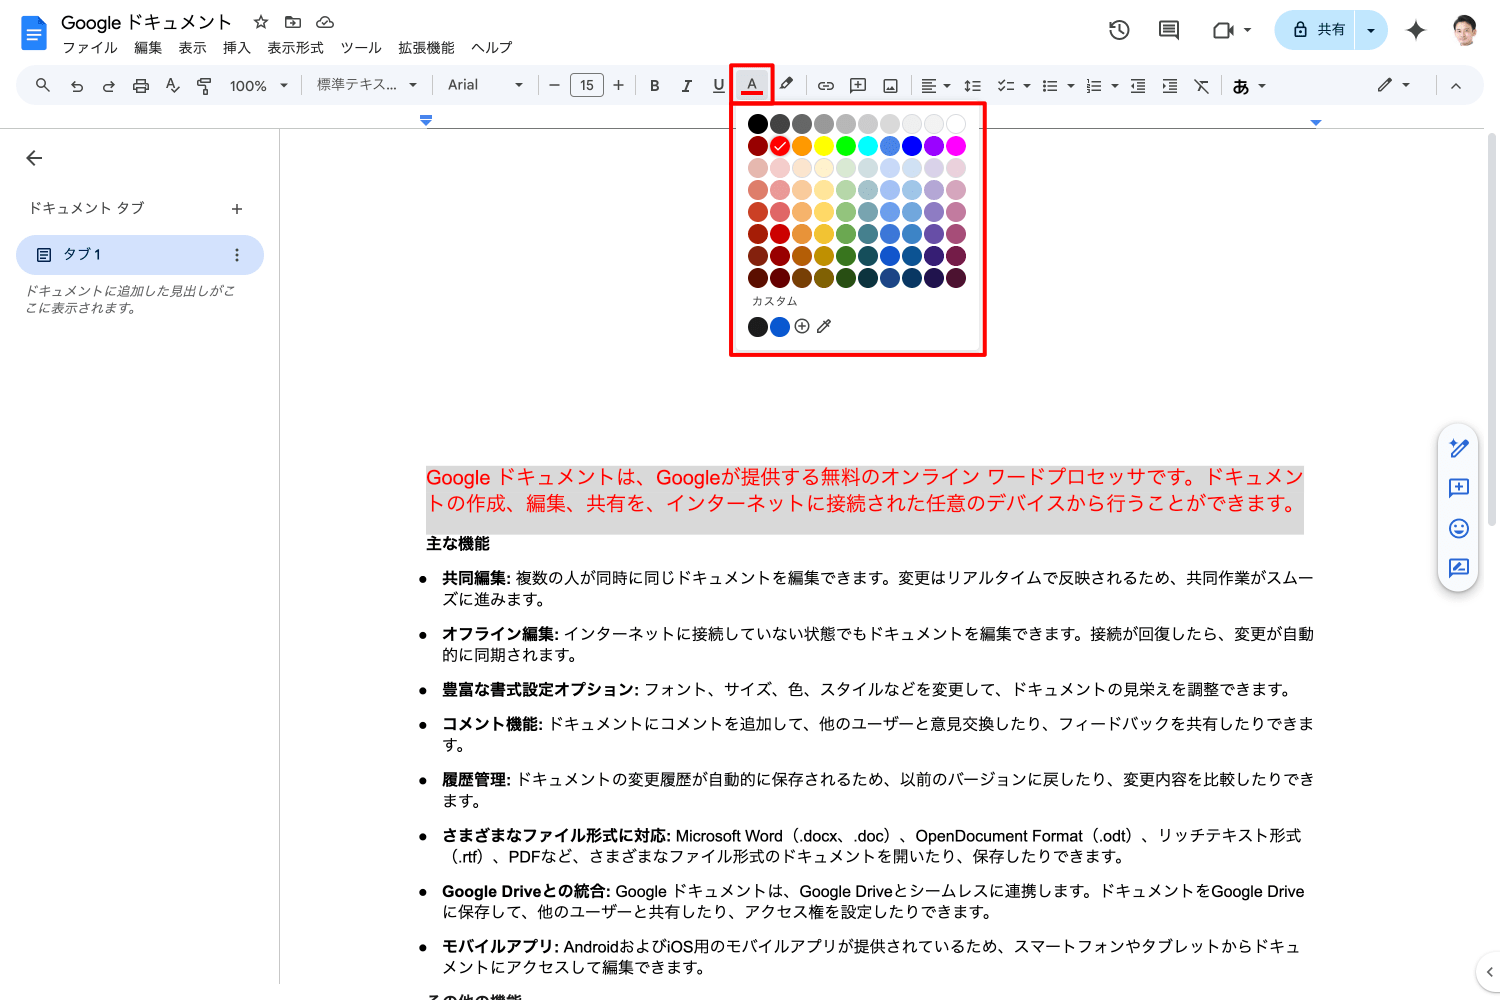
Task: Choose the pure yellow swatch in bright row
Action: pos(824,146)
